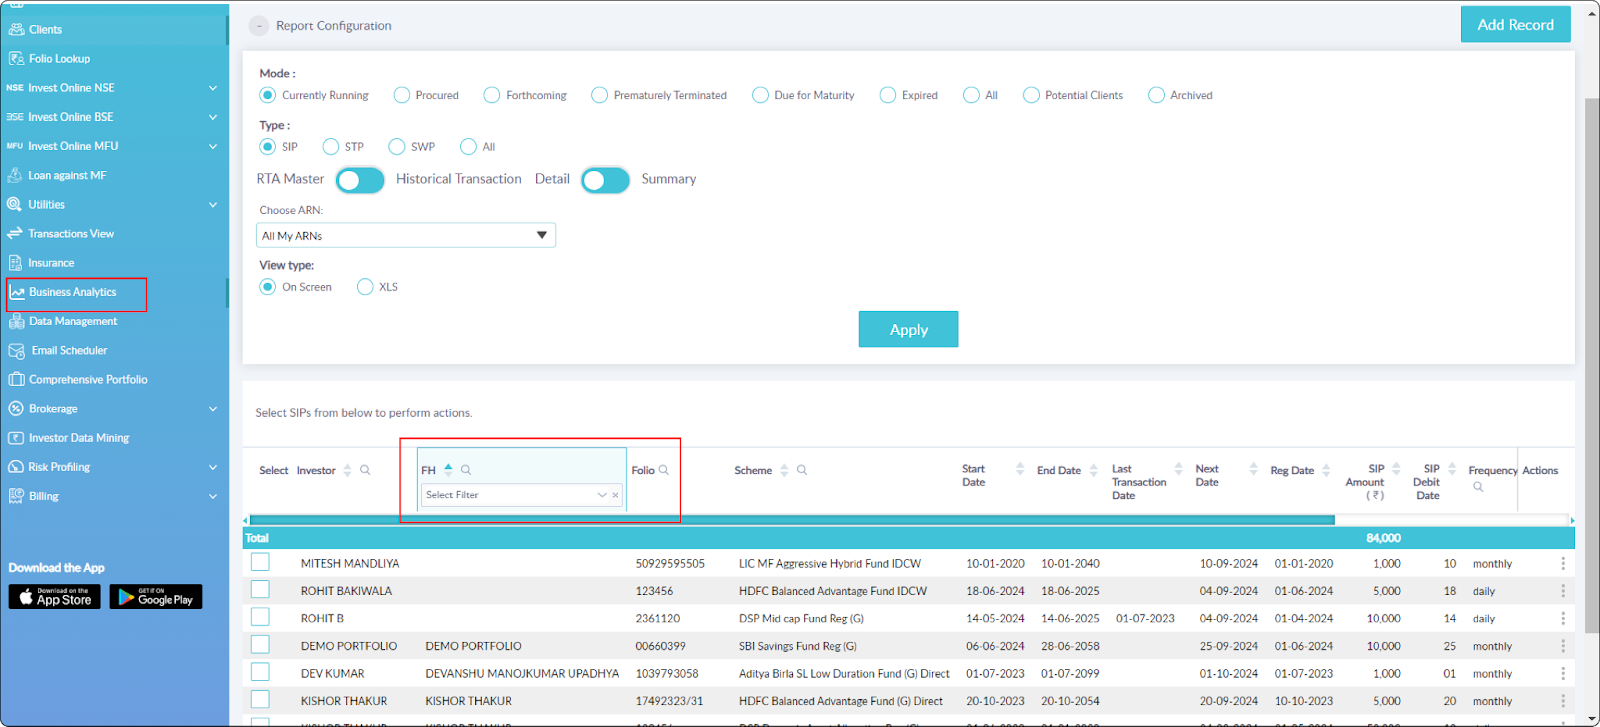Click the Comprehensive Portfolio icon
The height and width of the screenshot is (727, 1600).
click(16, 379)
